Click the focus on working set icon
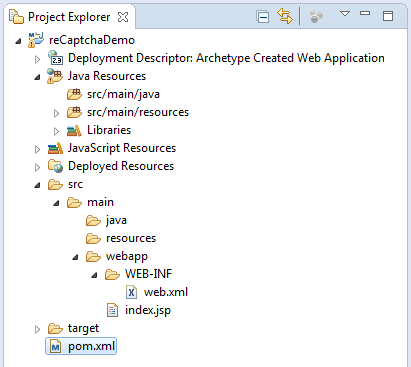This screenshot has height=367, width=411. [x=316, y=17]
